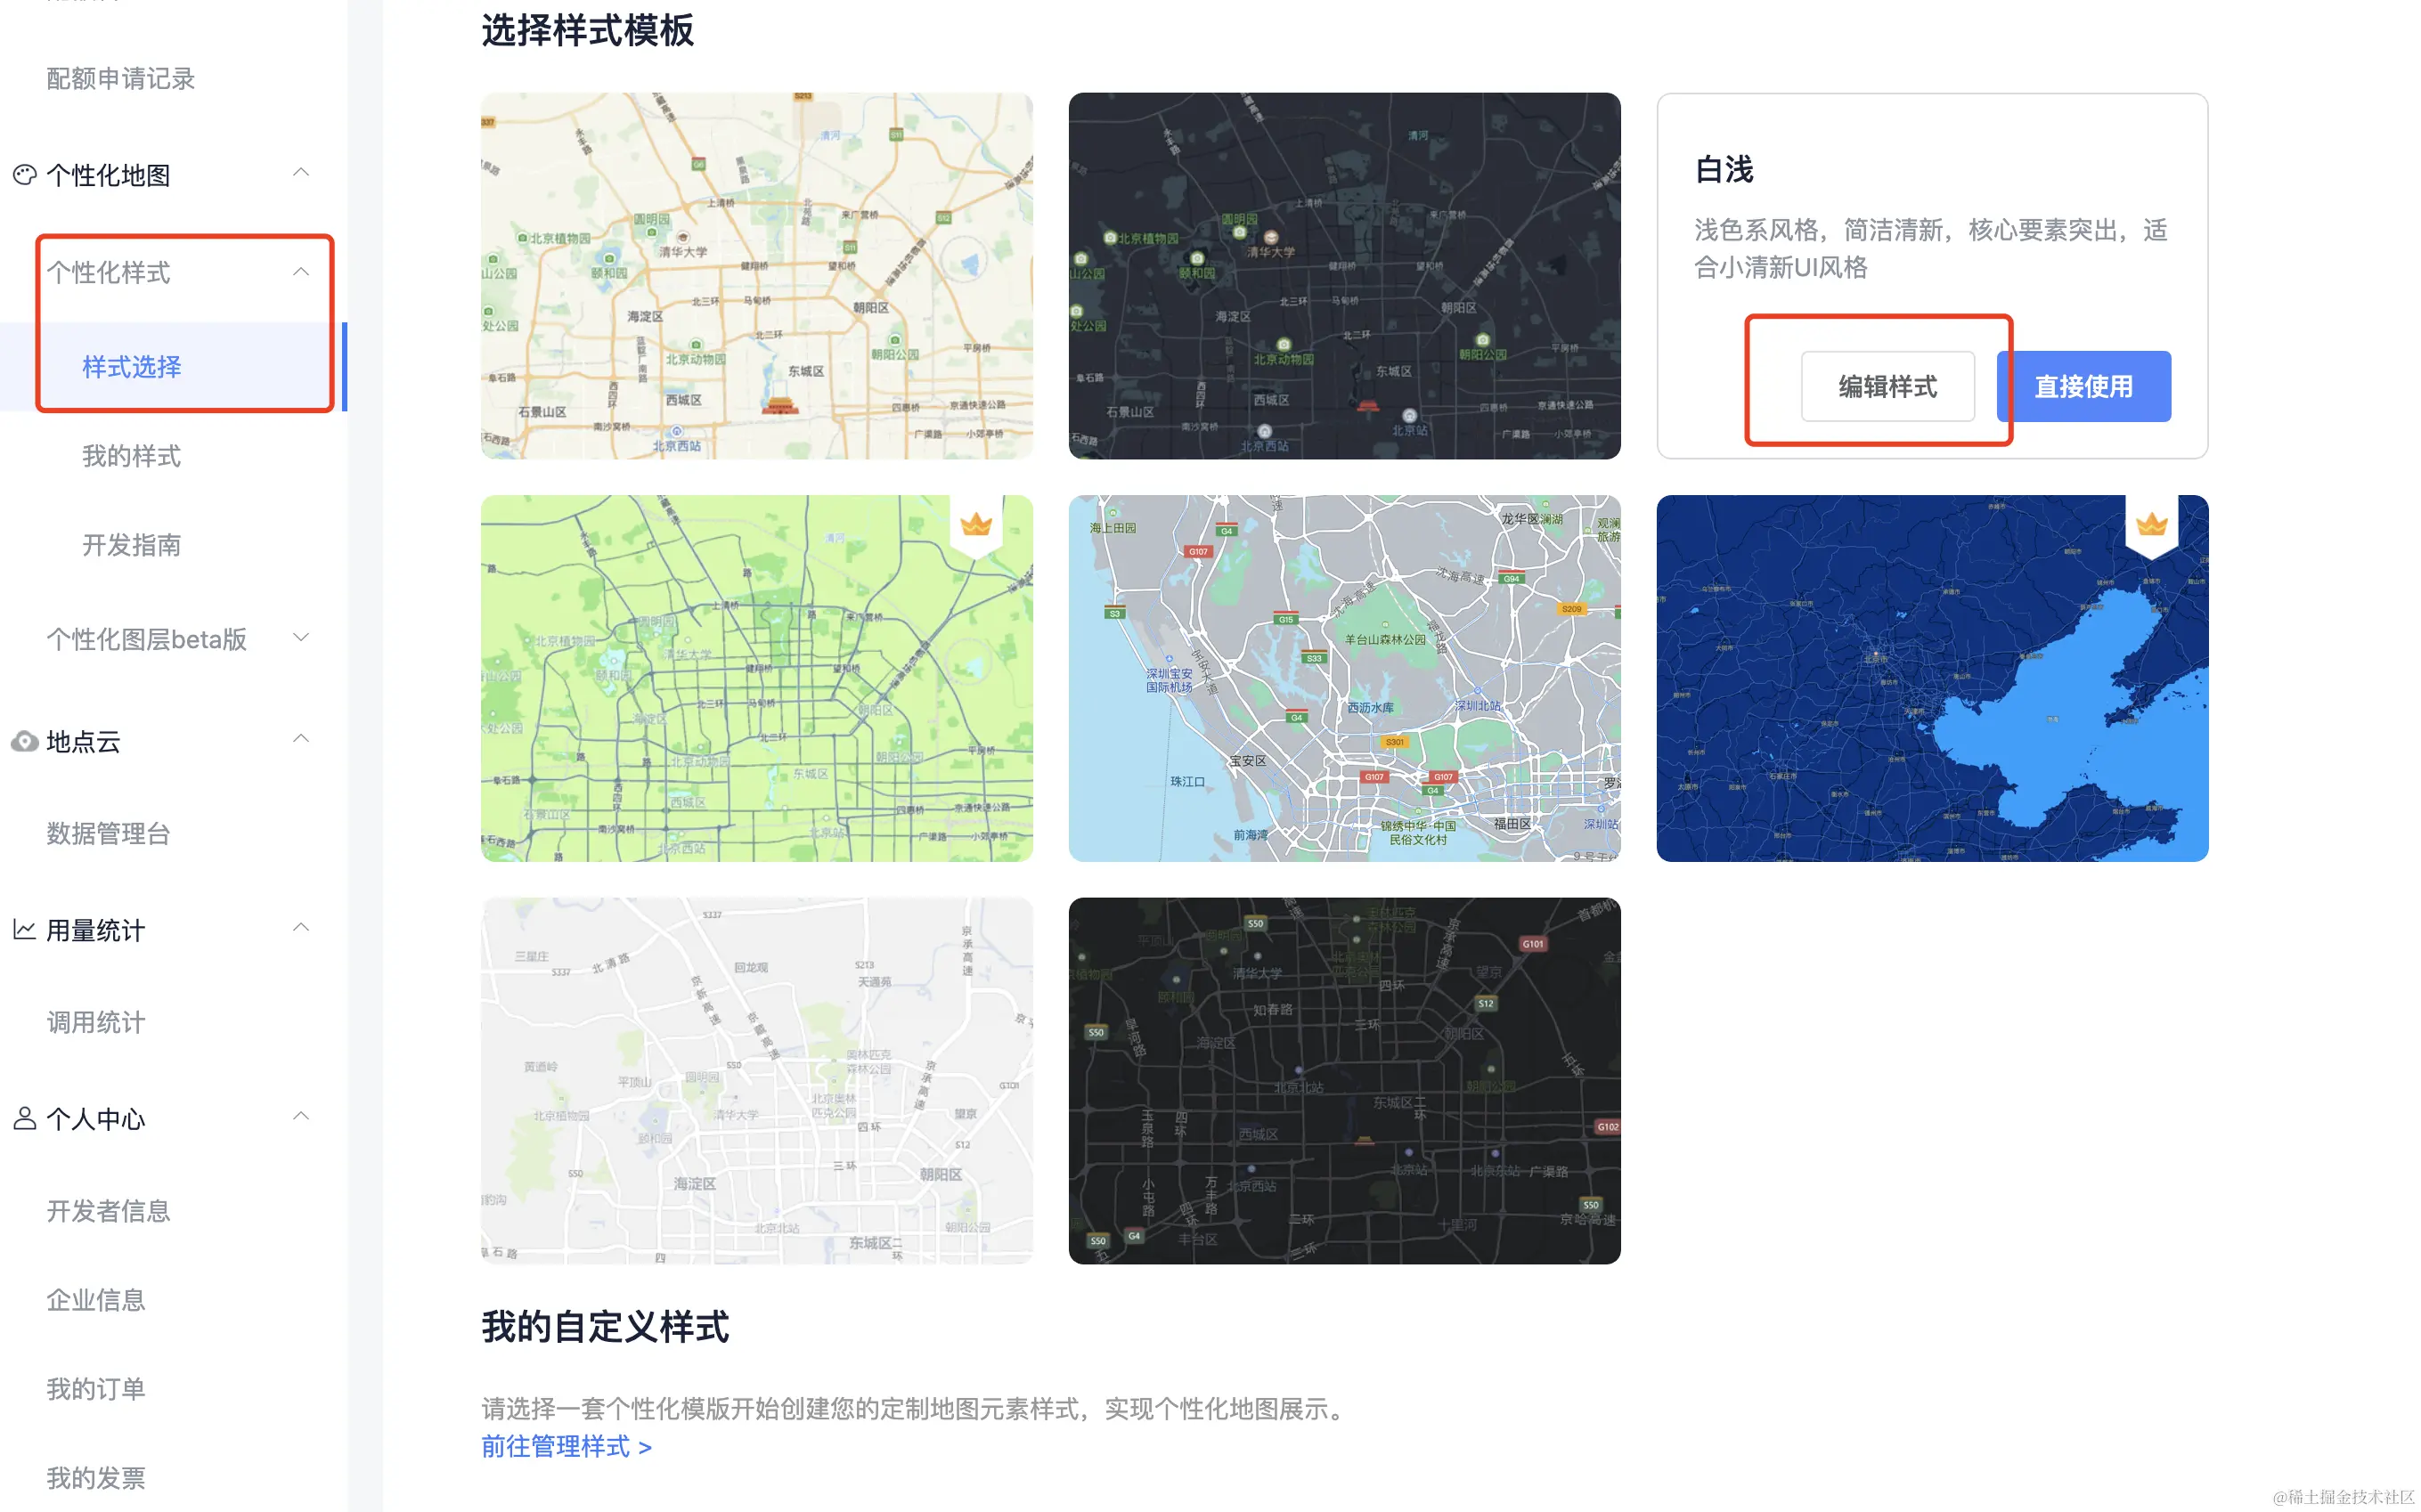Go to 开发指南 in sidebar

(x=131, y=545)
